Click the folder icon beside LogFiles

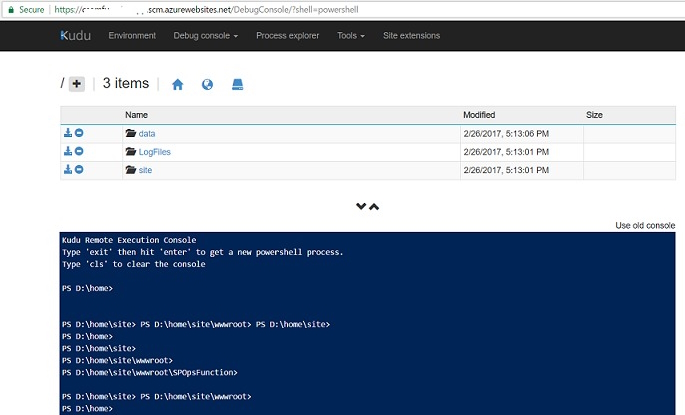131,152
